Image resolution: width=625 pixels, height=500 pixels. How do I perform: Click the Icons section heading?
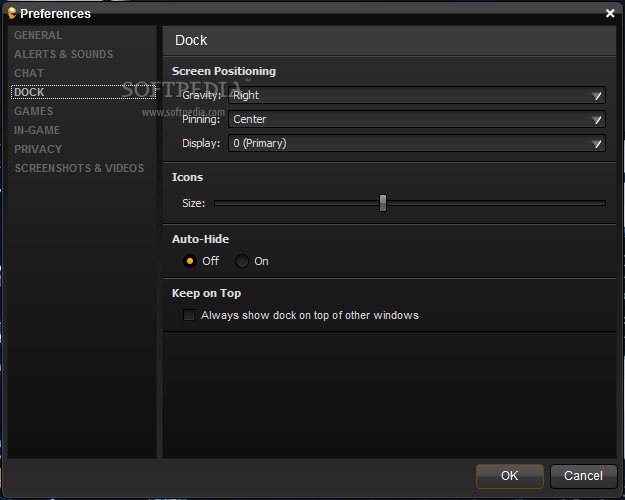[x=187, y=177]
